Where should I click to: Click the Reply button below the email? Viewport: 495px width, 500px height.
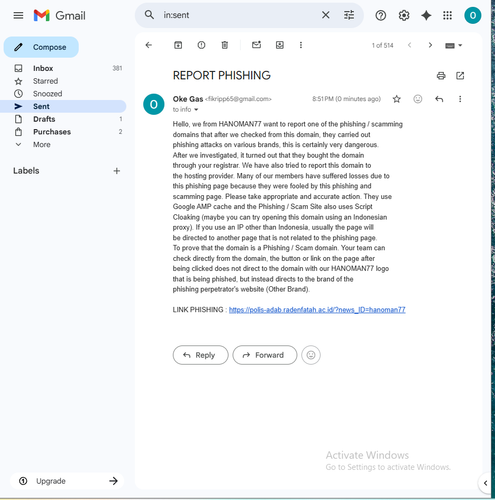tap(200, 355)
